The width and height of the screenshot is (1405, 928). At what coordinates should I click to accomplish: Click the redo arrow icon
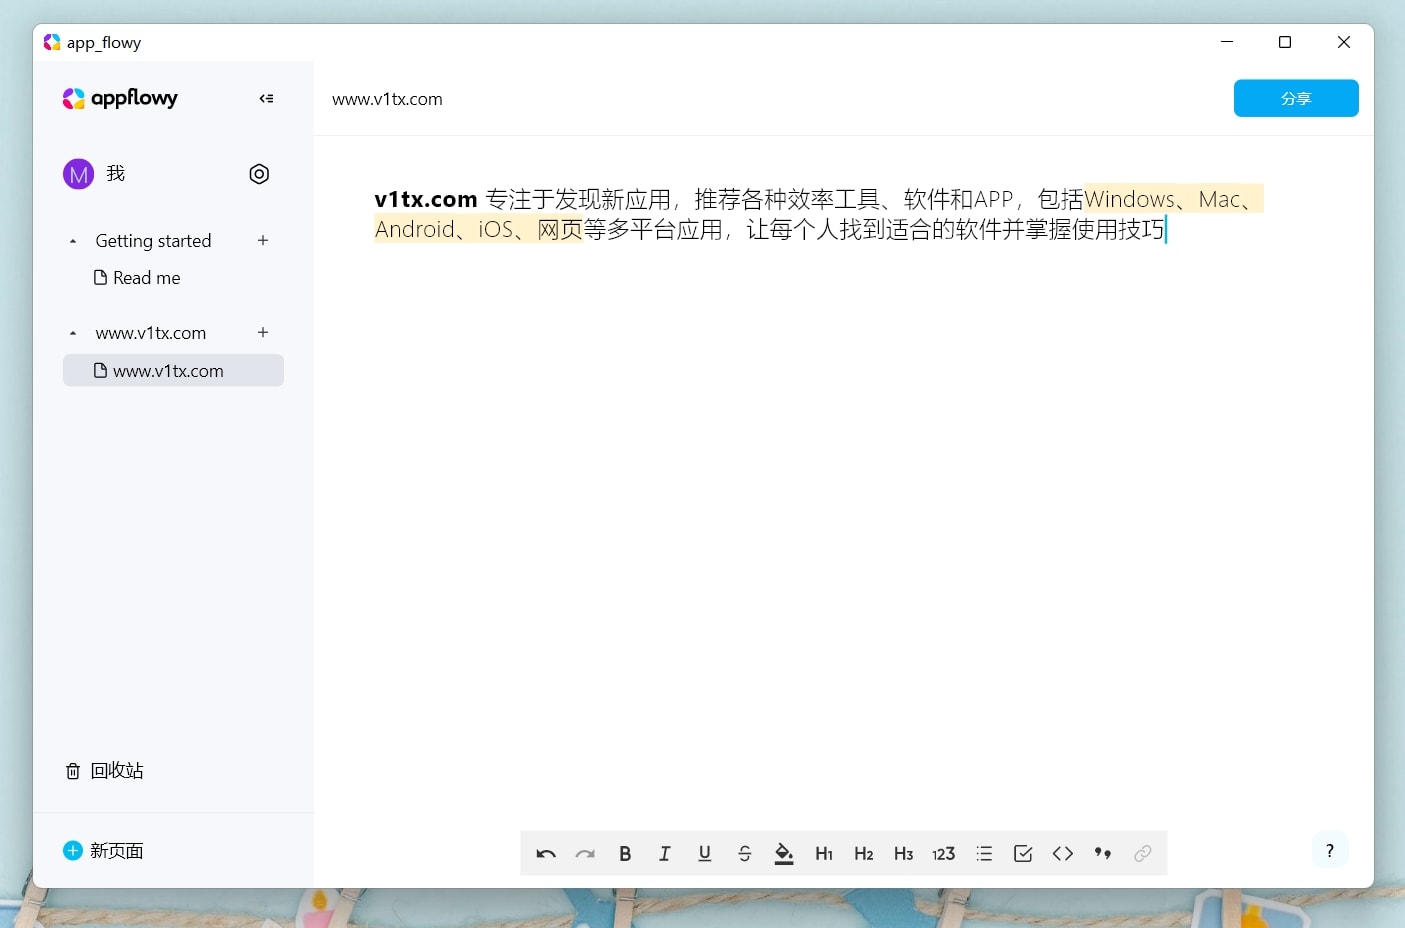[x=585, y=853]
